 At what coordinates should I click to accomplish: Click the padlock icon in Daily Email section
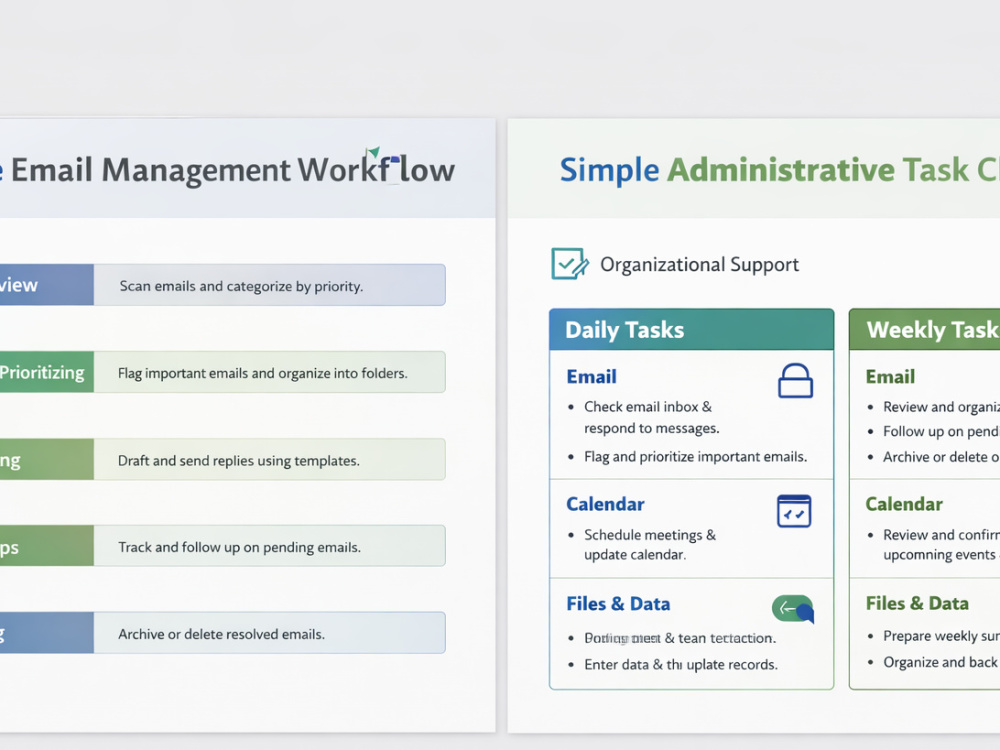795,381
